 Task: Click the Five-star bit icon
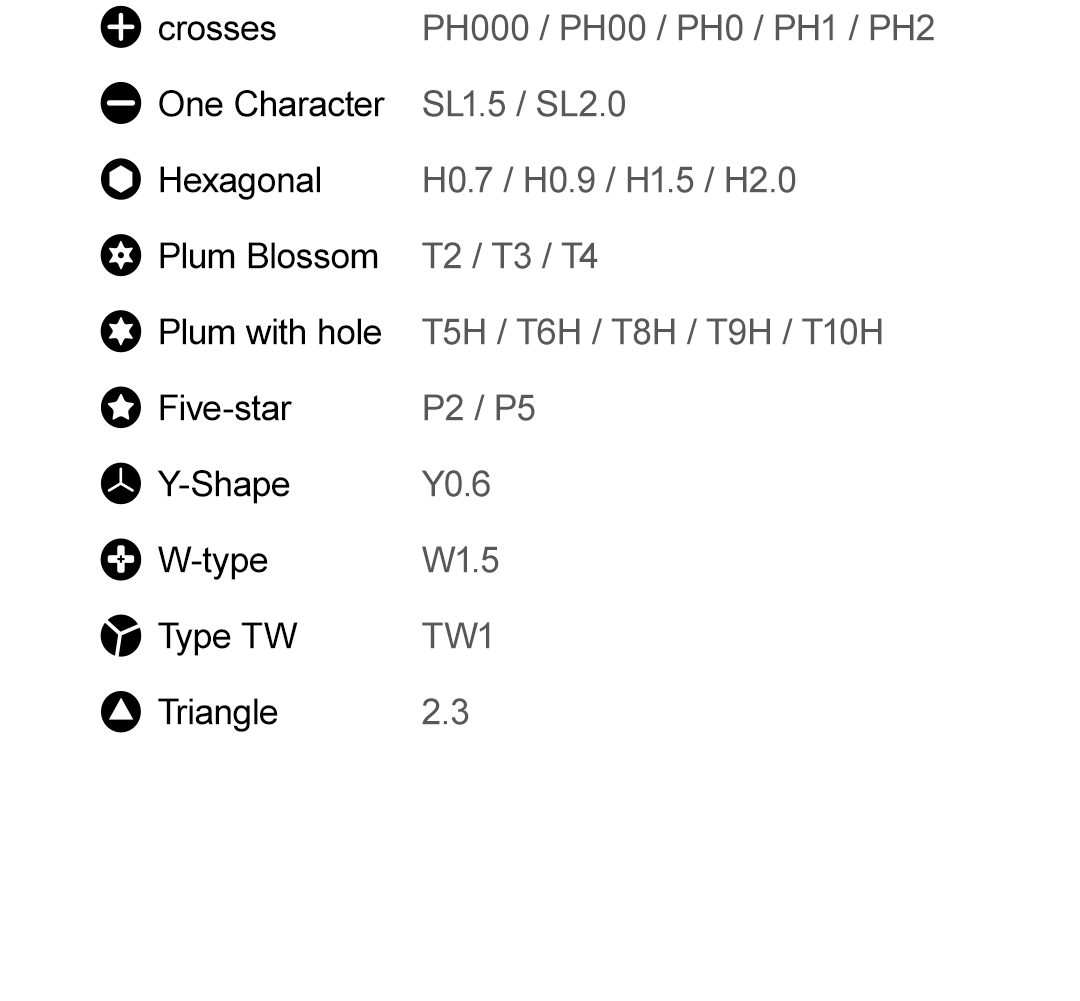click(121, 408)
